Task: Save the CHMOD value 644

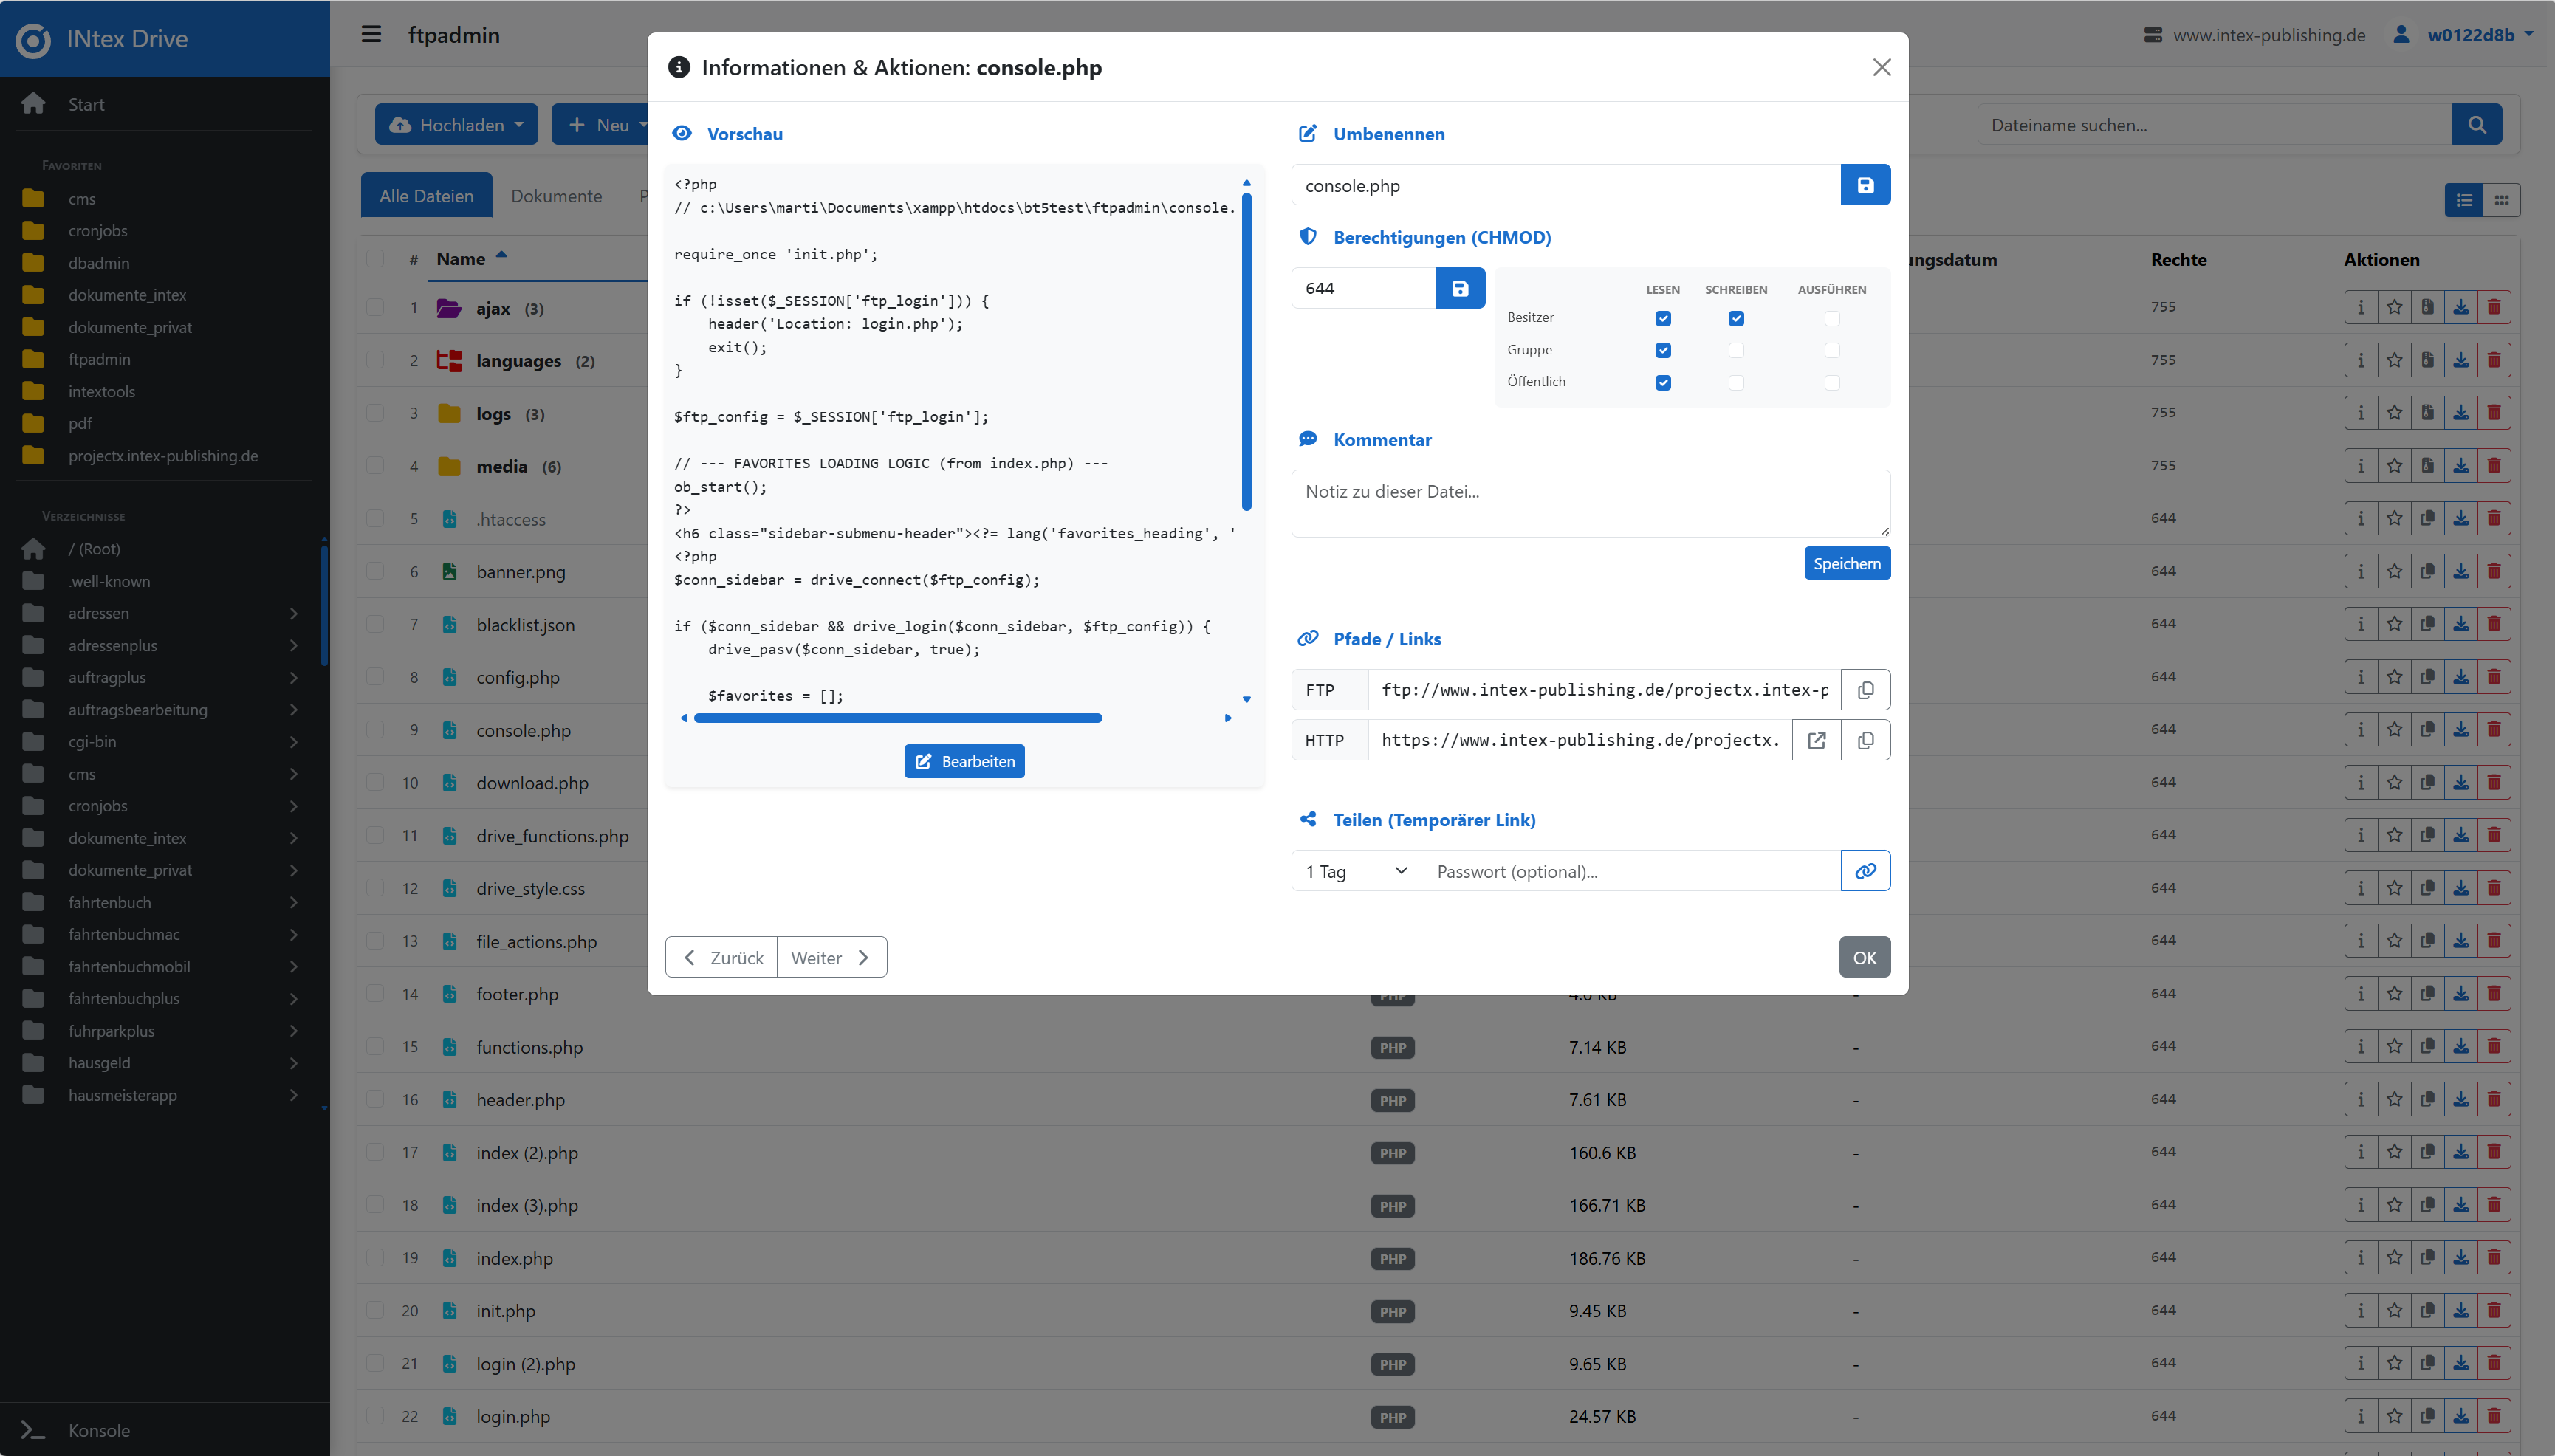Action: pos(1460,287)
